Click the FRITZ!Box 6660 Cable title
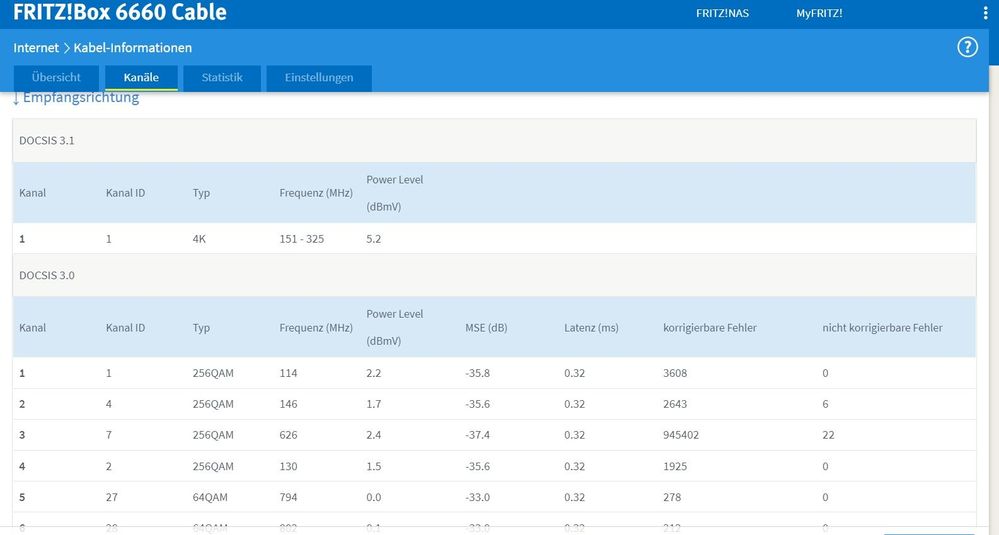Screen dimensions: 999x535 (120, 13)
